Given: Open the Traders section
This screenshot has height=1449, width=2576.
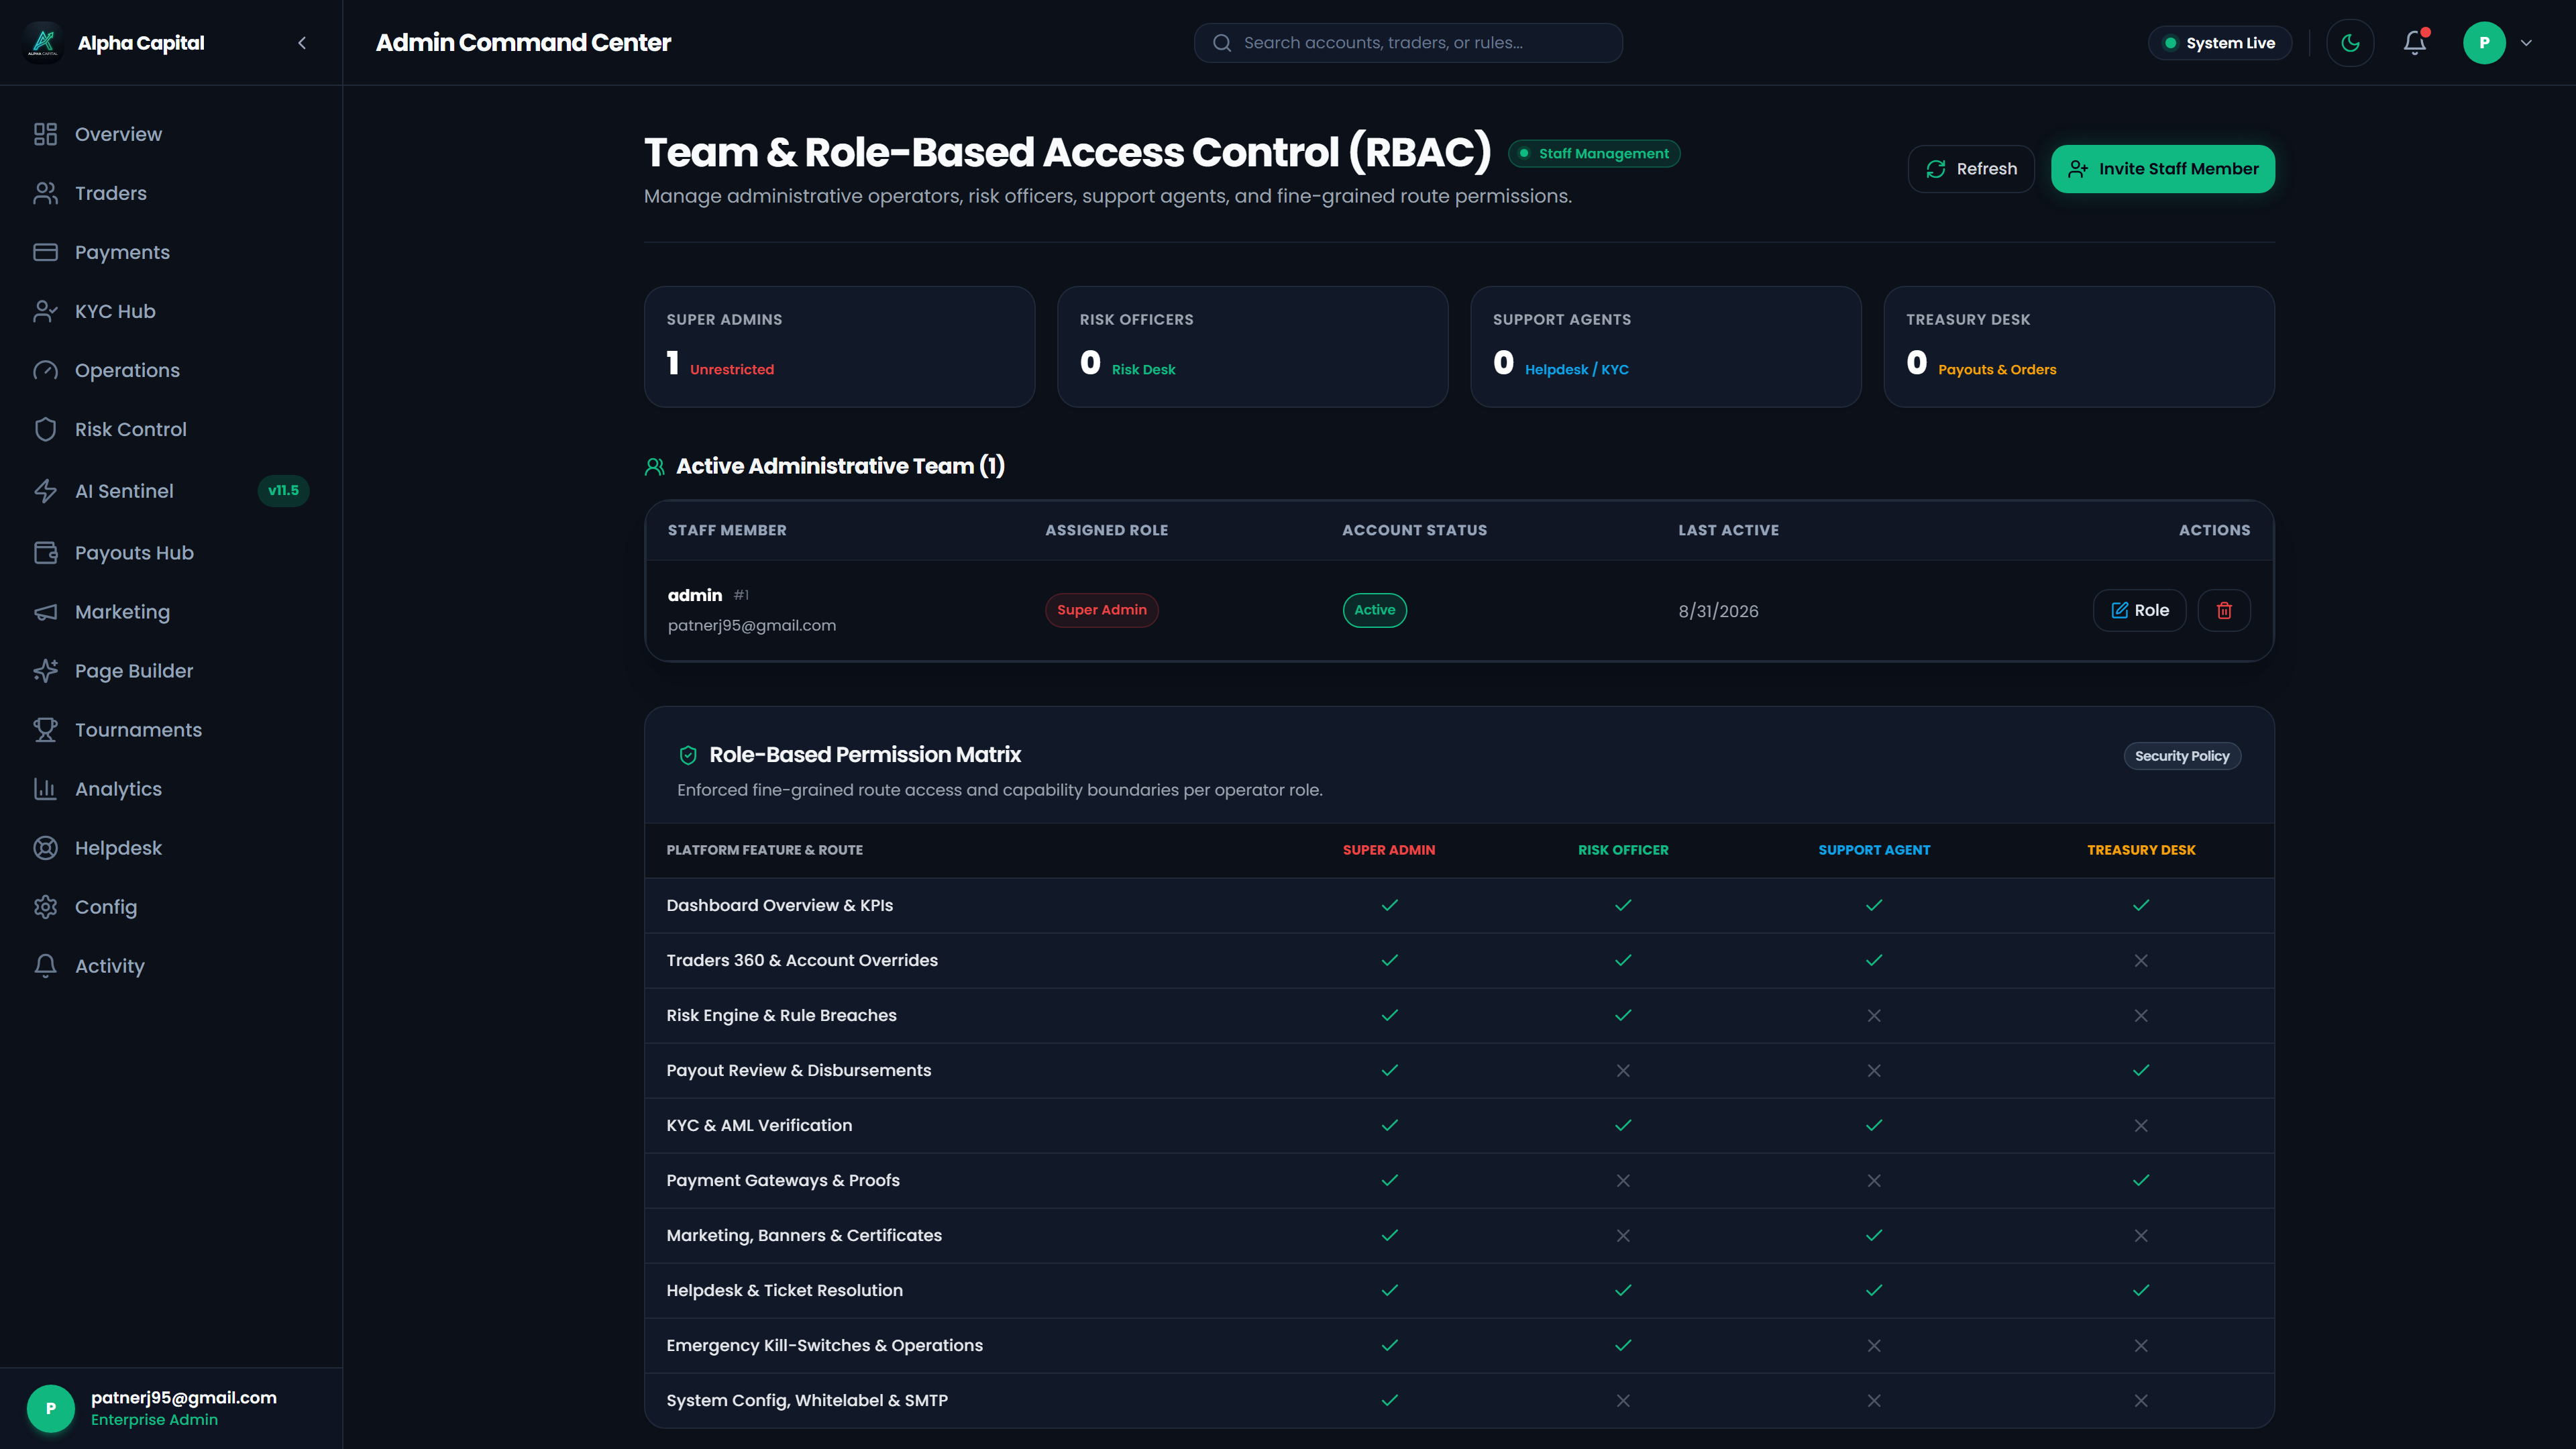Looking at the screenshot, I should click(171, 193).
